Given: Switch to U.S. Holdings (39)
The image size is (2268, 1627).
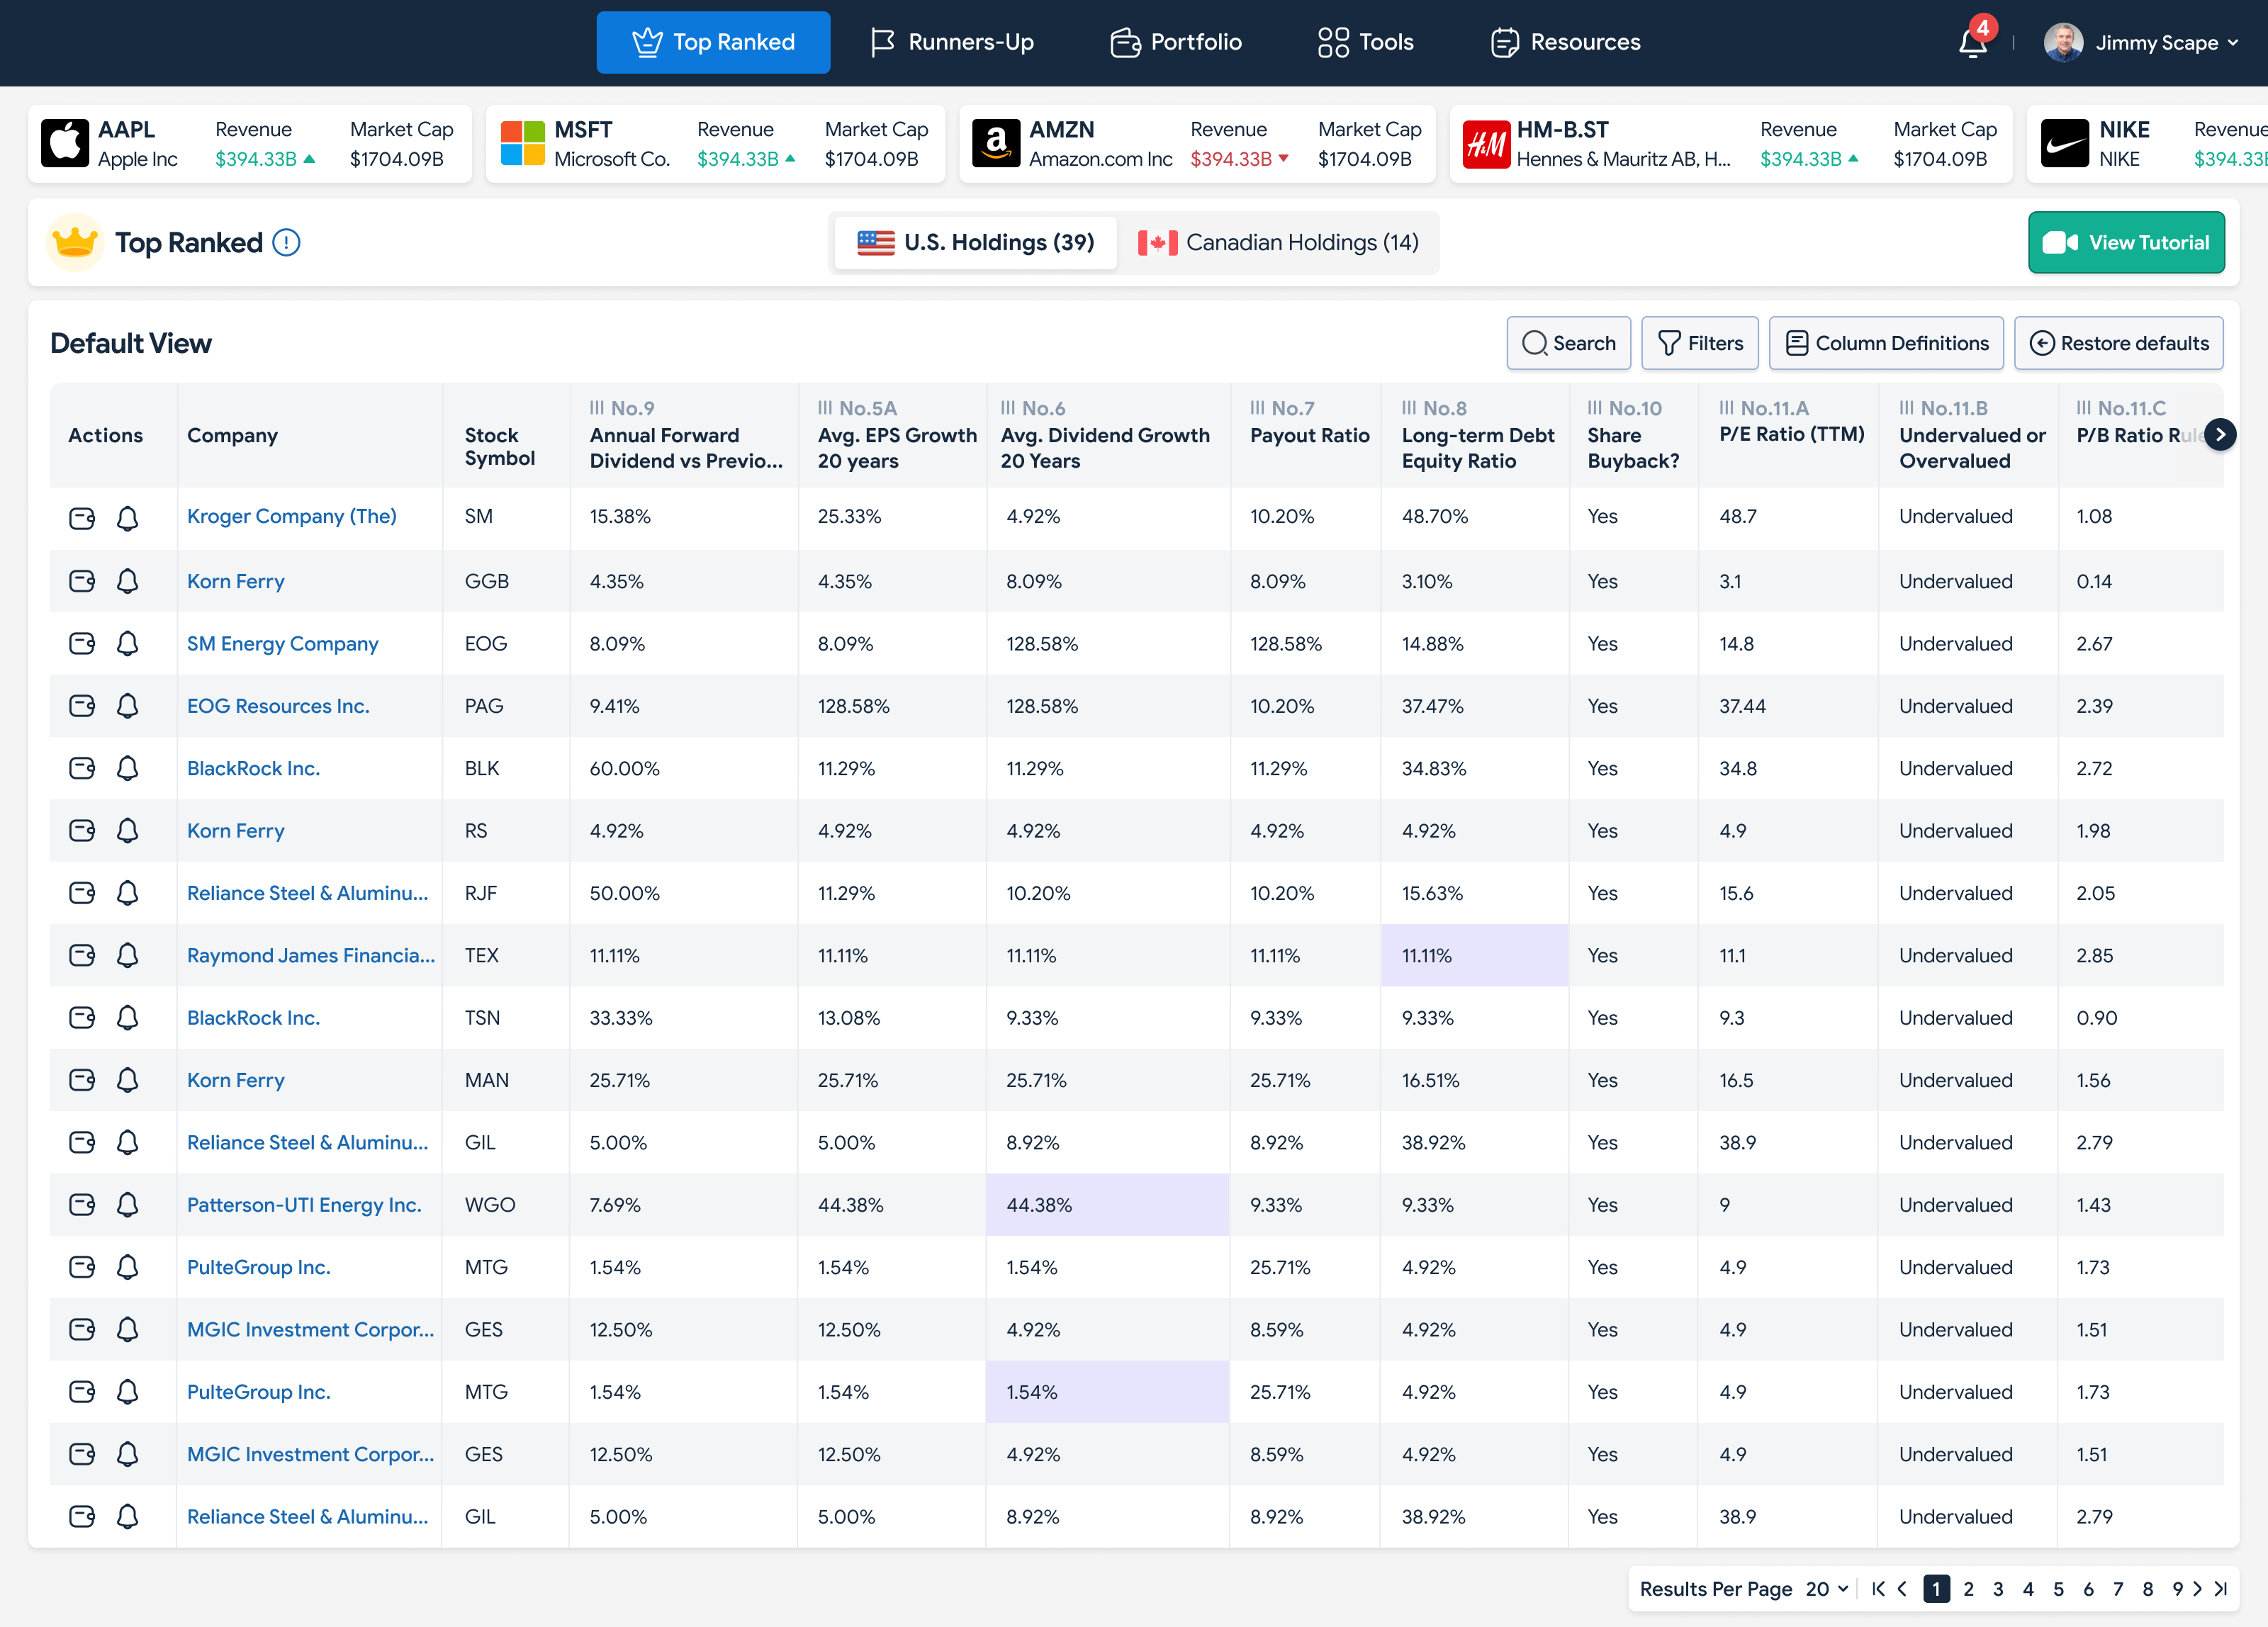Looking at the screenshot, I should click(x=976, y=243).
